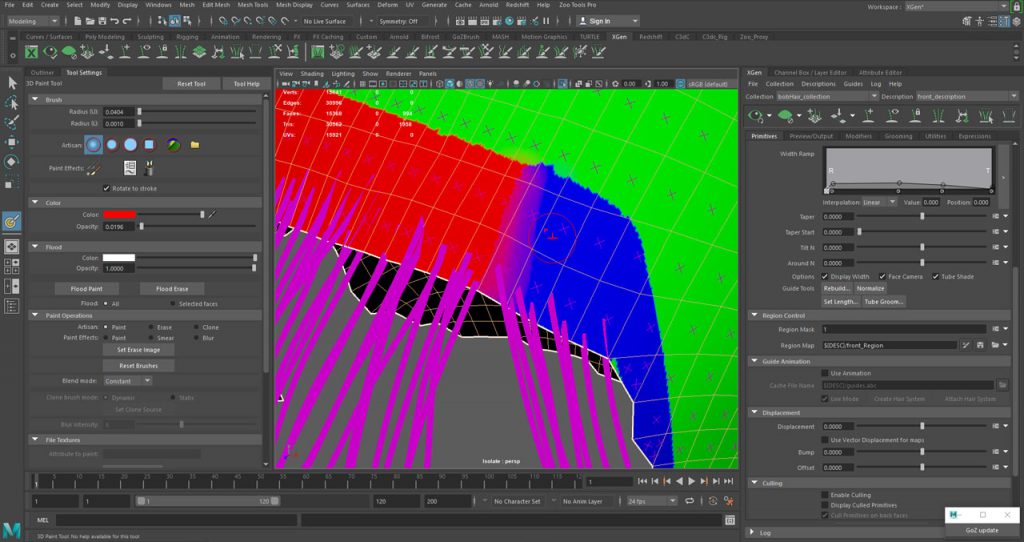This screenshot has height=542, width=1024.
Task: Click the color eyedropper next to Color slider
Action: [x=212, y=214]
